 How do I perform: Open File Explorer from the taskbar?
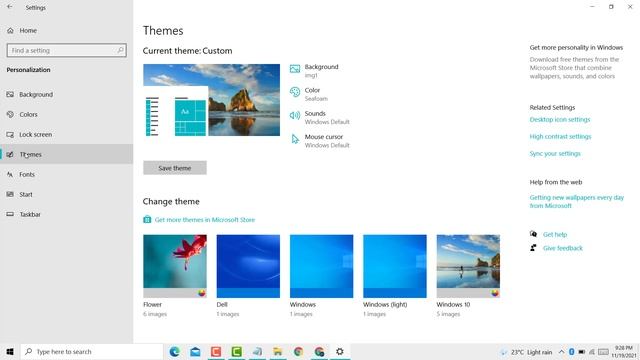pos(278,351)
